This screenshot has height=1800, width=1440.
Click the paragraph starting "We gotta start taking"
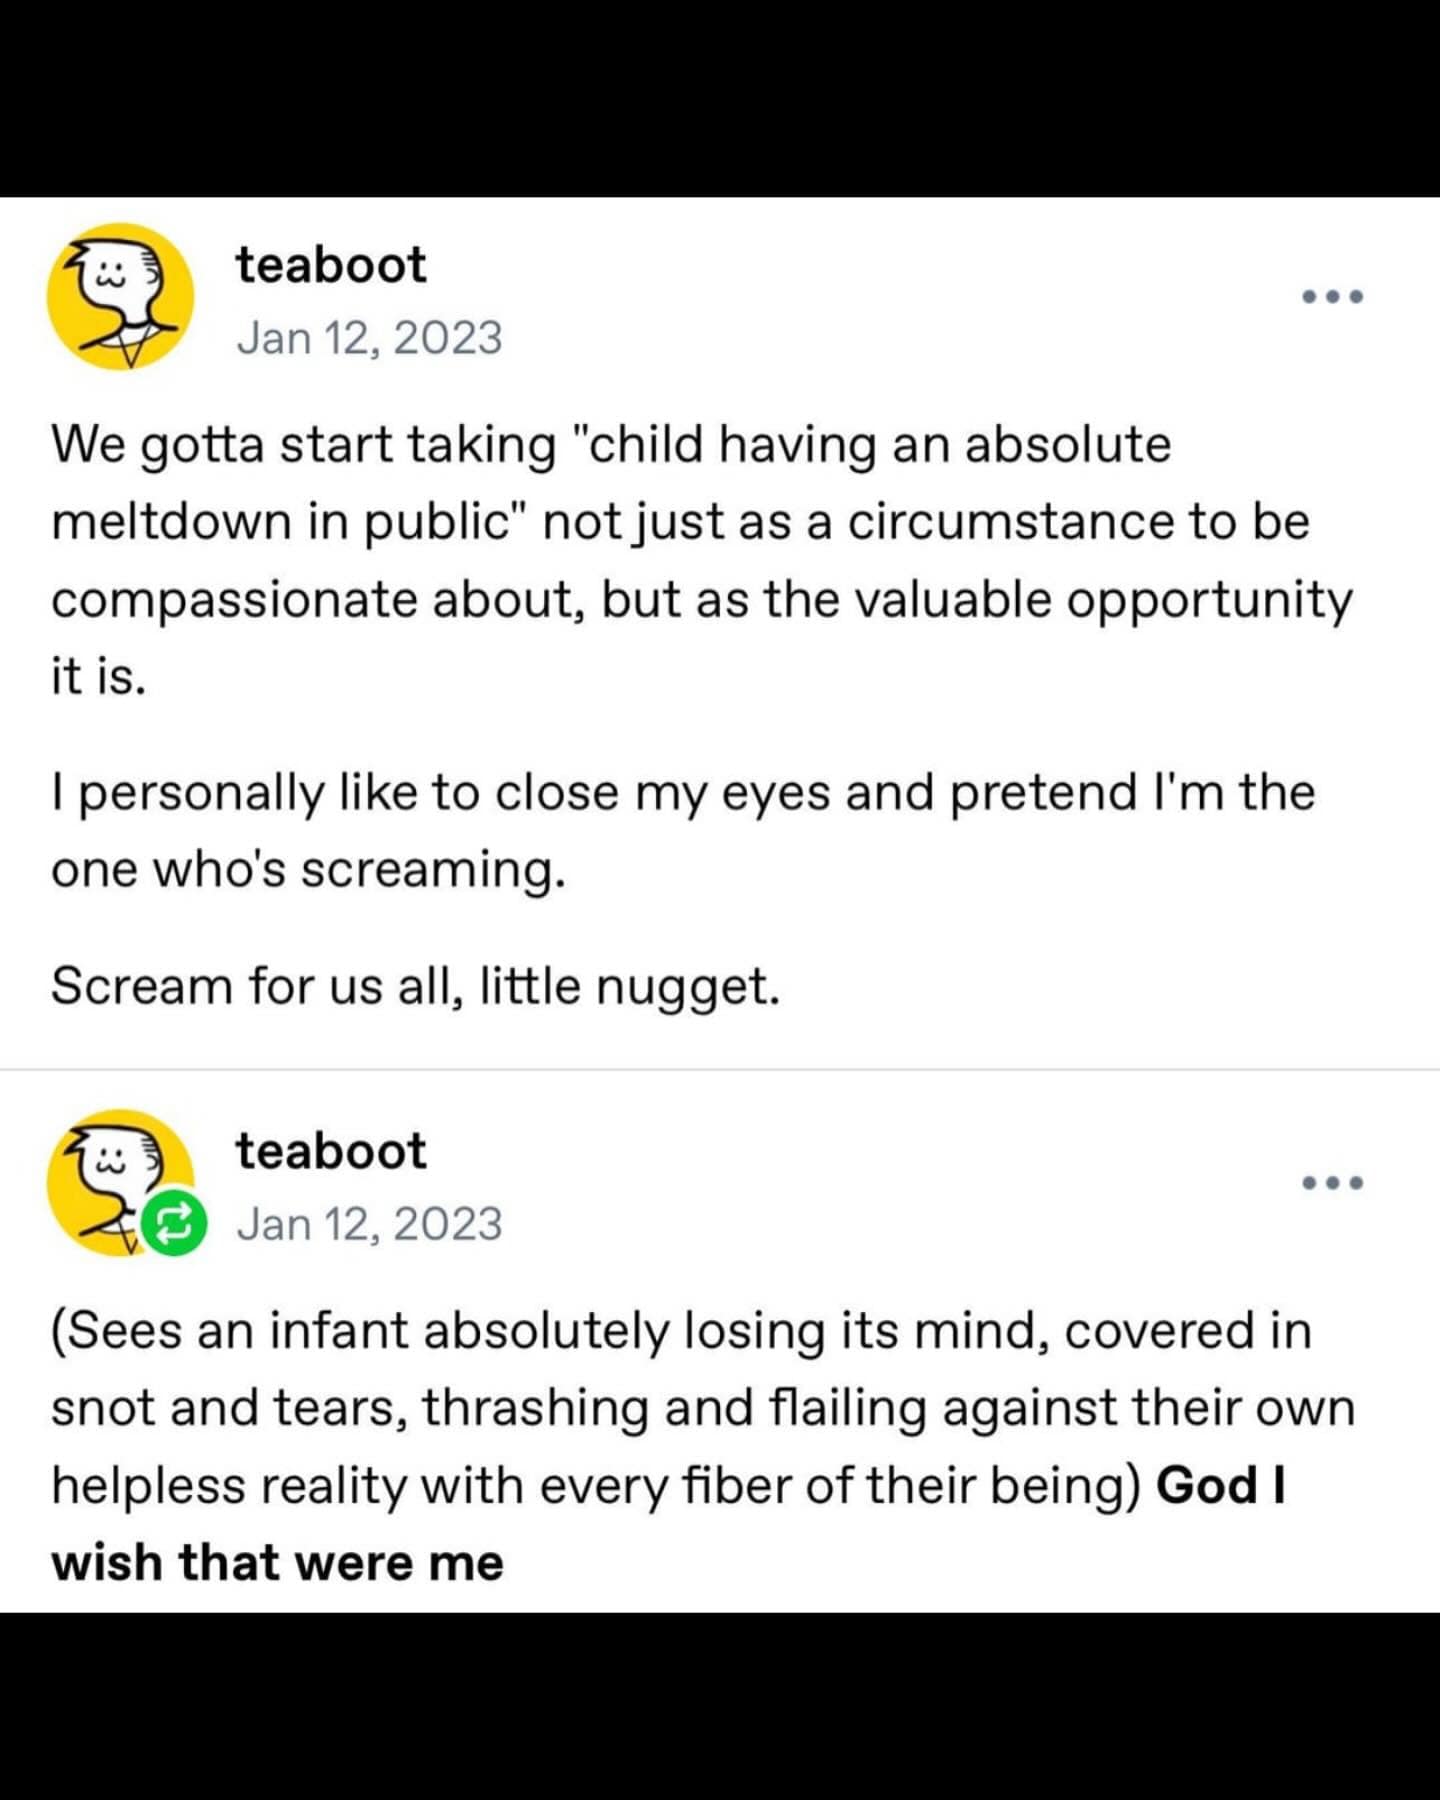tap(701, 560)
